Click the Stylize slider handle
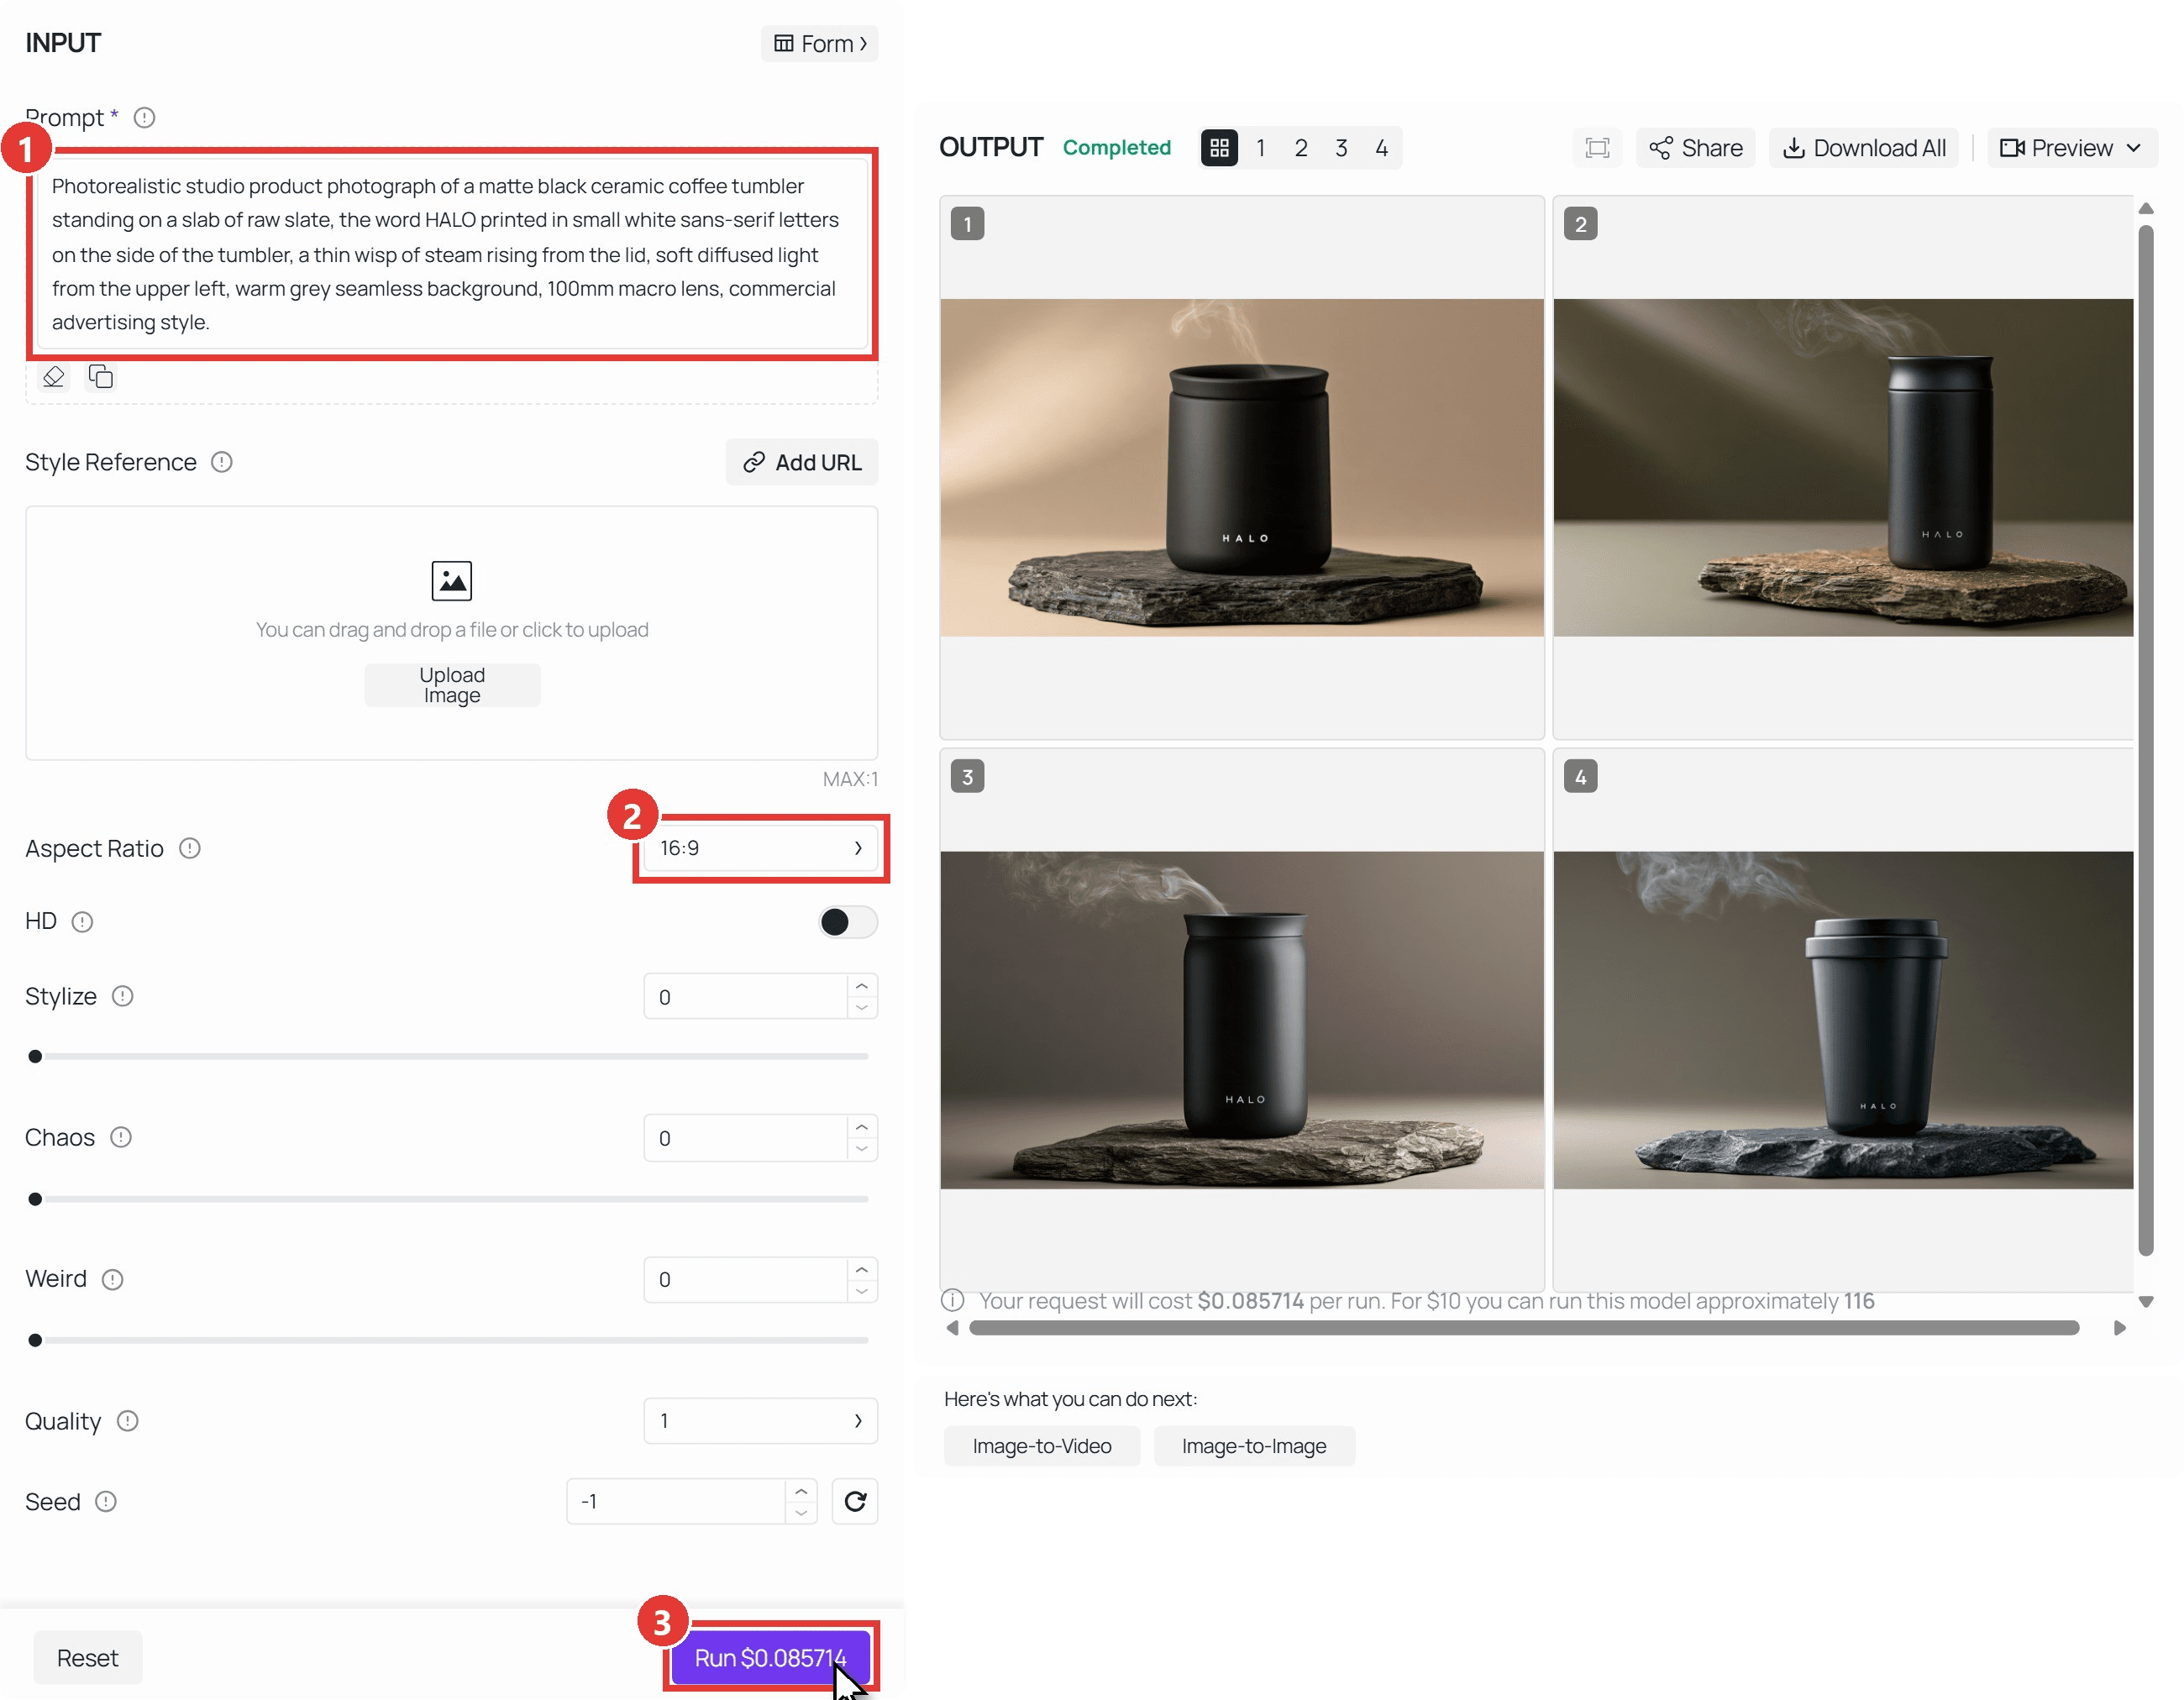Screen dimensions: 2184x1700 35,1057
